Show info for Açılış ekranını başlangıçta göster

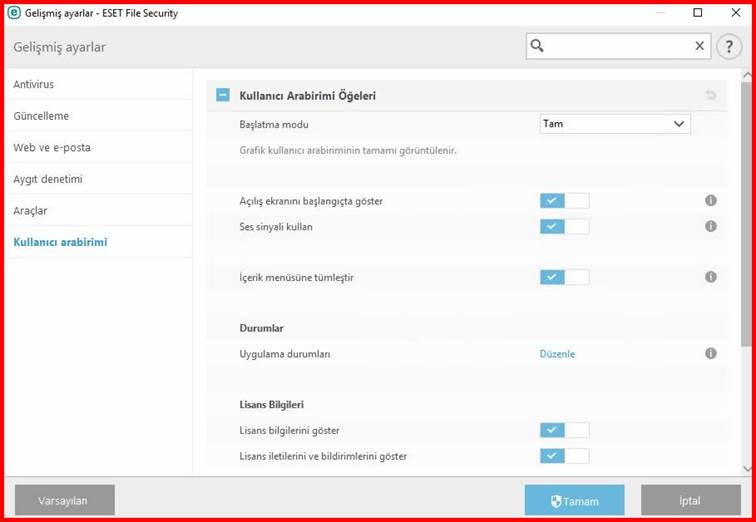(711, 200)
